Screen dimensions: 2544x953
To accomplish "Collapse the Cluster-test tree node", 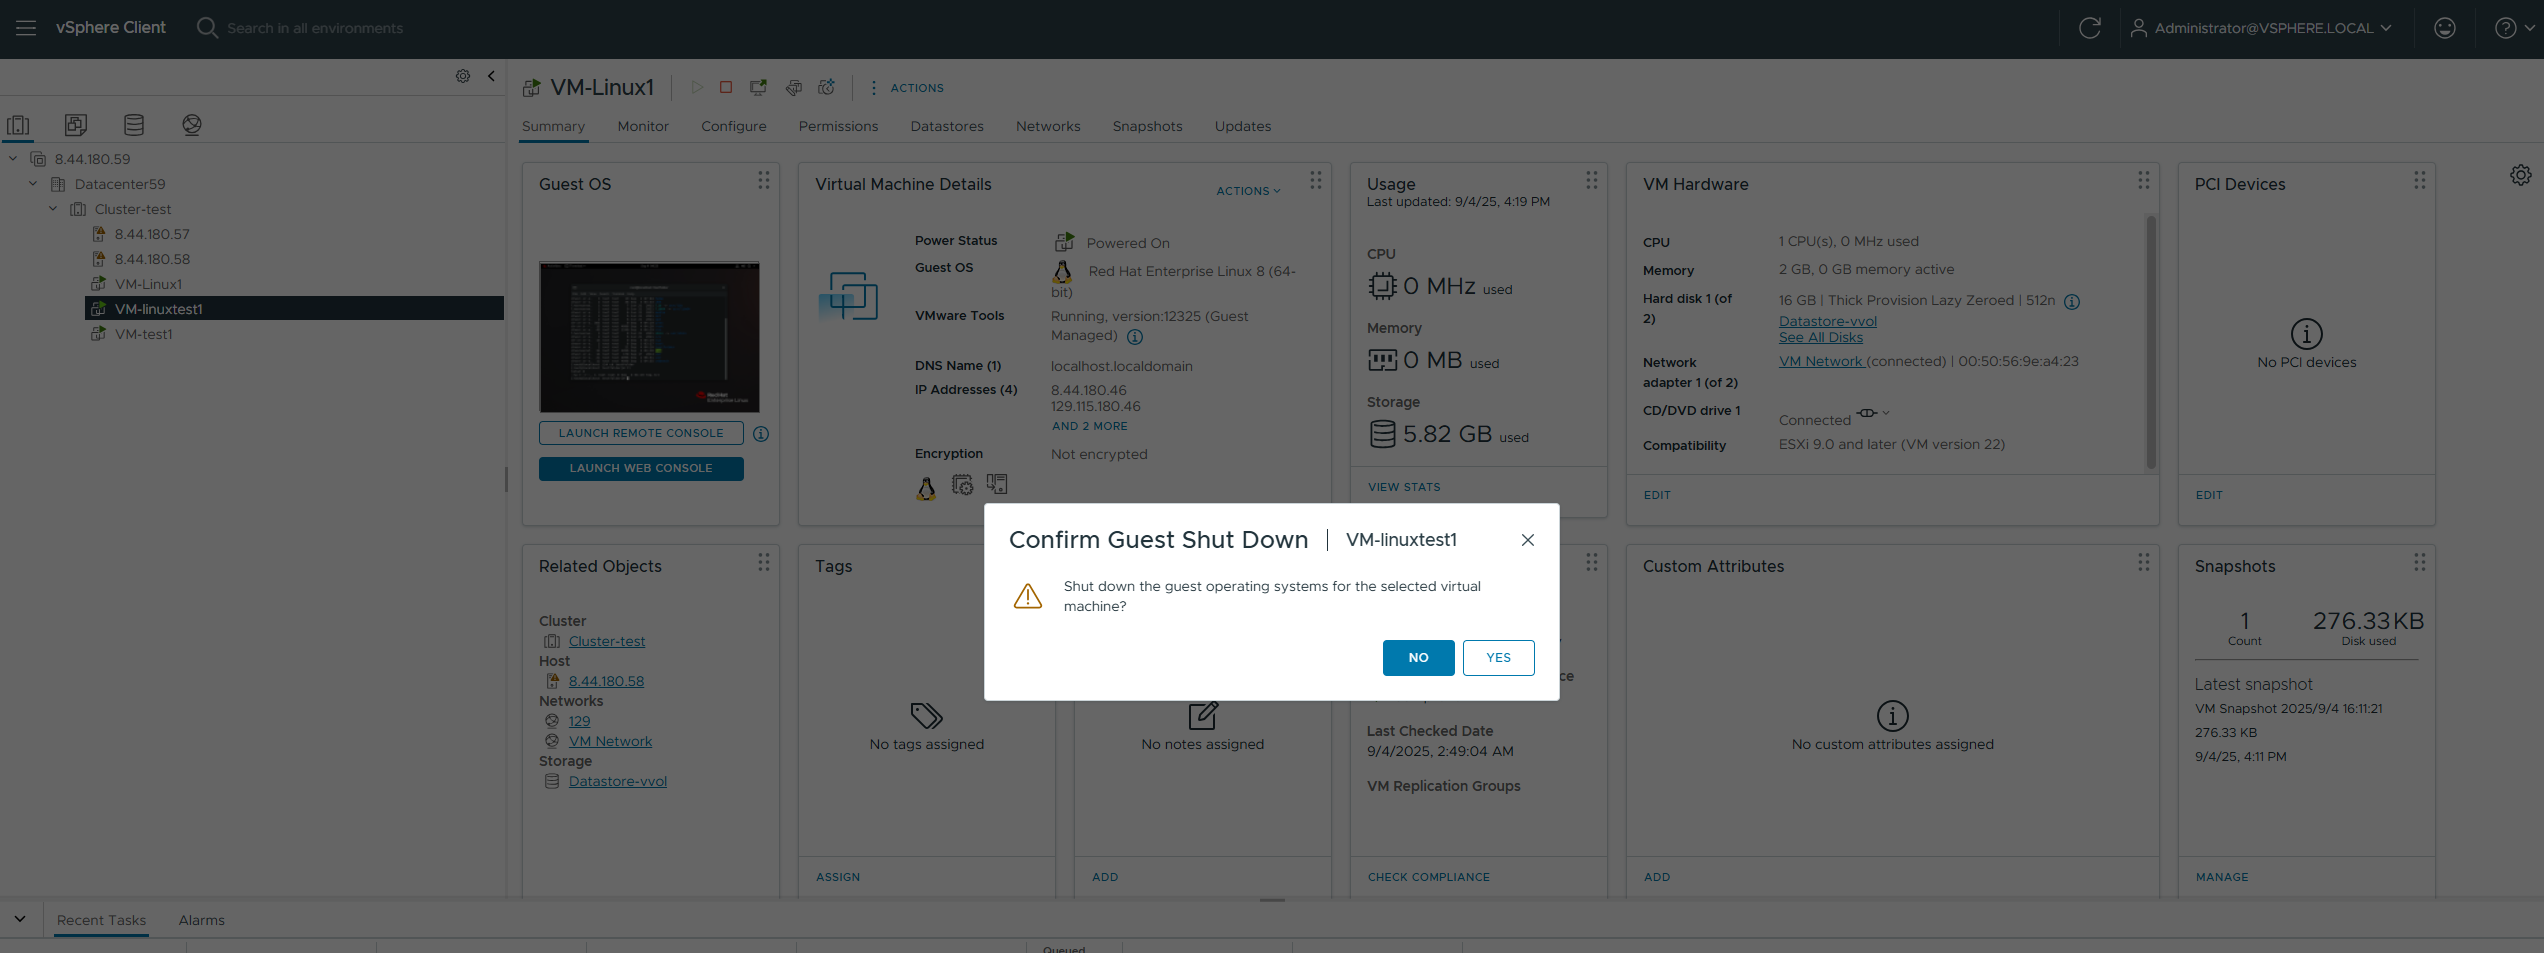I will click(53, 208).
